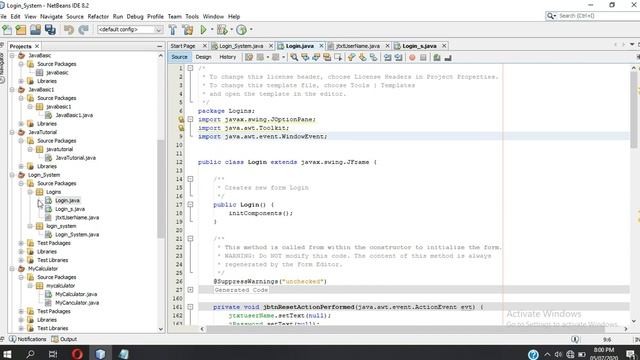The image size is (640, 360).
Task: Collapse the JavaTutorial project node
Action: tap(12, 132)
